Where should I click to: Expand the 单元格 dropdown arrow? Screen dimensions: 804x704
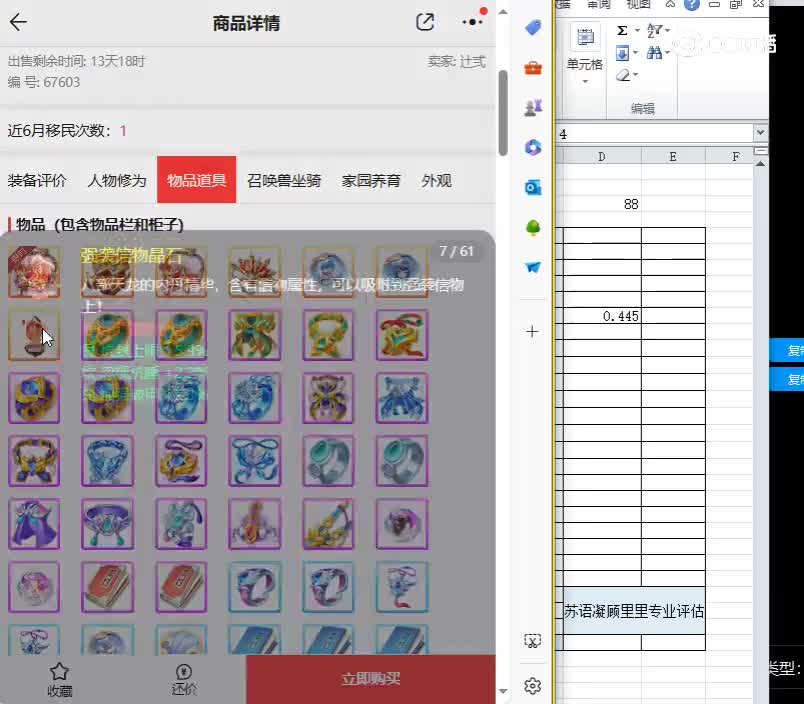(585, 82)
